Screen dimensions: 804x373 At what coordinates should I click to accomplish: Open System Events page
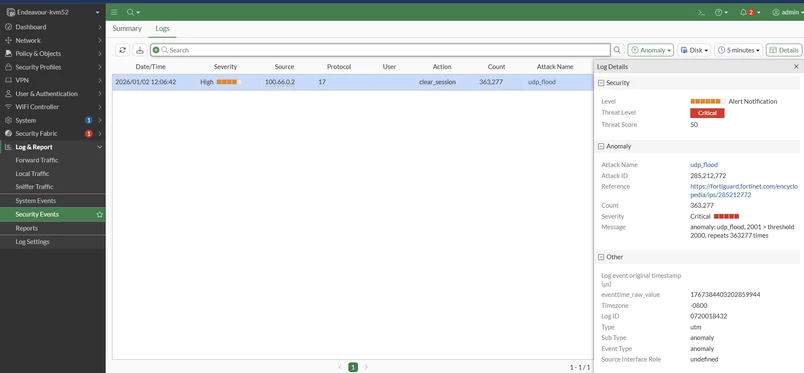tap(36, 201)
